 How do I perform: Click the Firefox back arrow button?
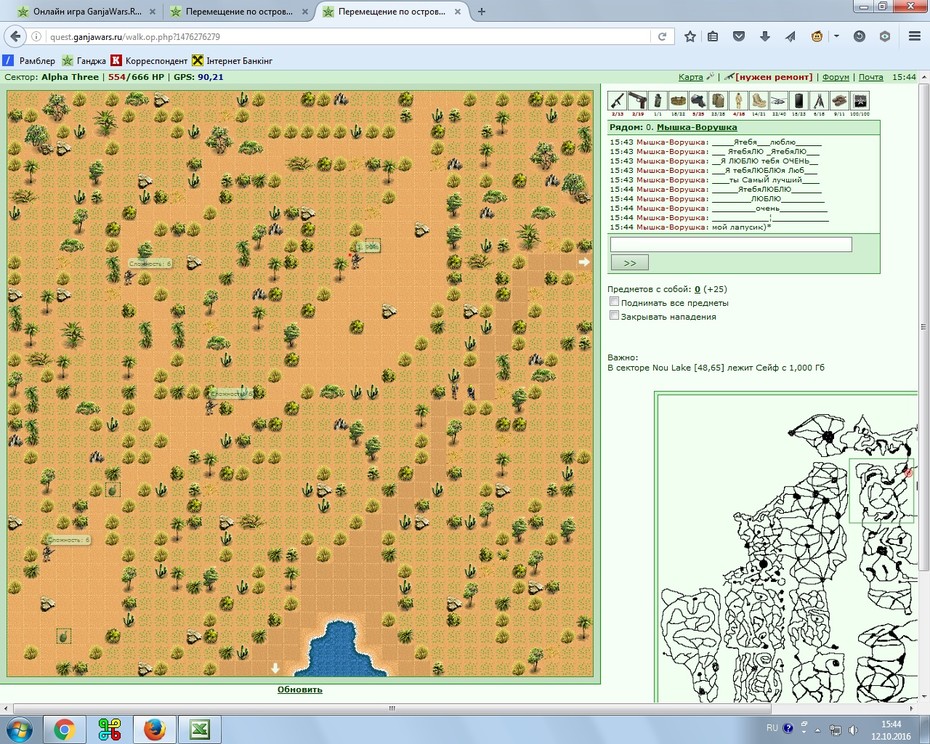click(x=15, y=36)
